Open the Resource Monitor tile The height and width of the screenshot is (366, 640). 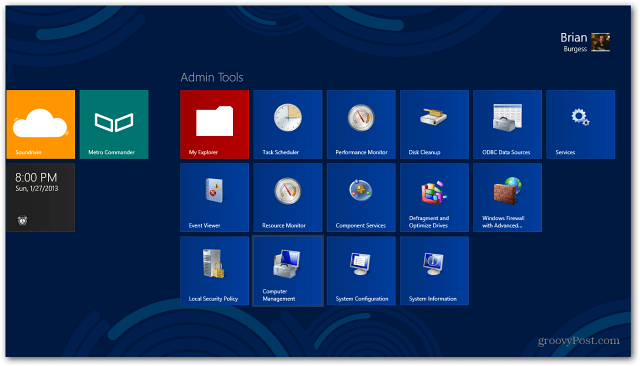(288, 197)
